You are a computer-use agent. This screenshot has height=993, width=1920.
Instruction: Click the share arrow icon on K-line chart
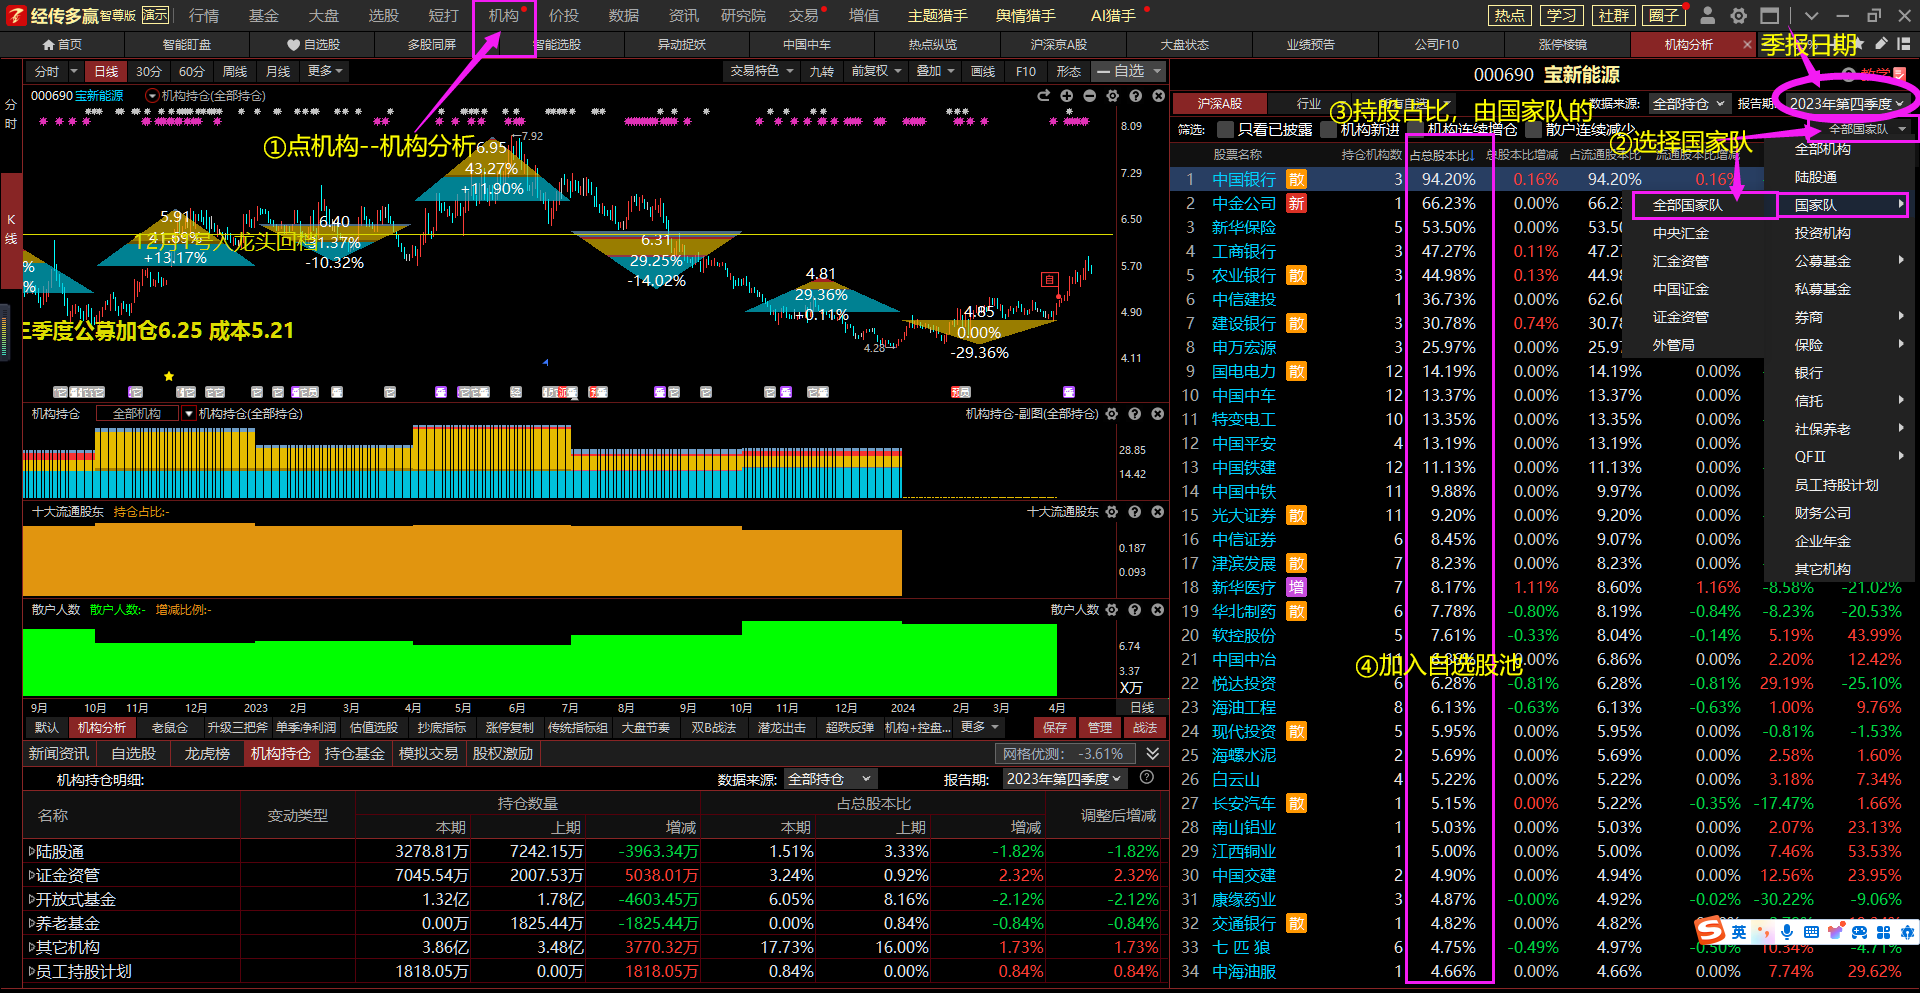(x=1044, y=96)
